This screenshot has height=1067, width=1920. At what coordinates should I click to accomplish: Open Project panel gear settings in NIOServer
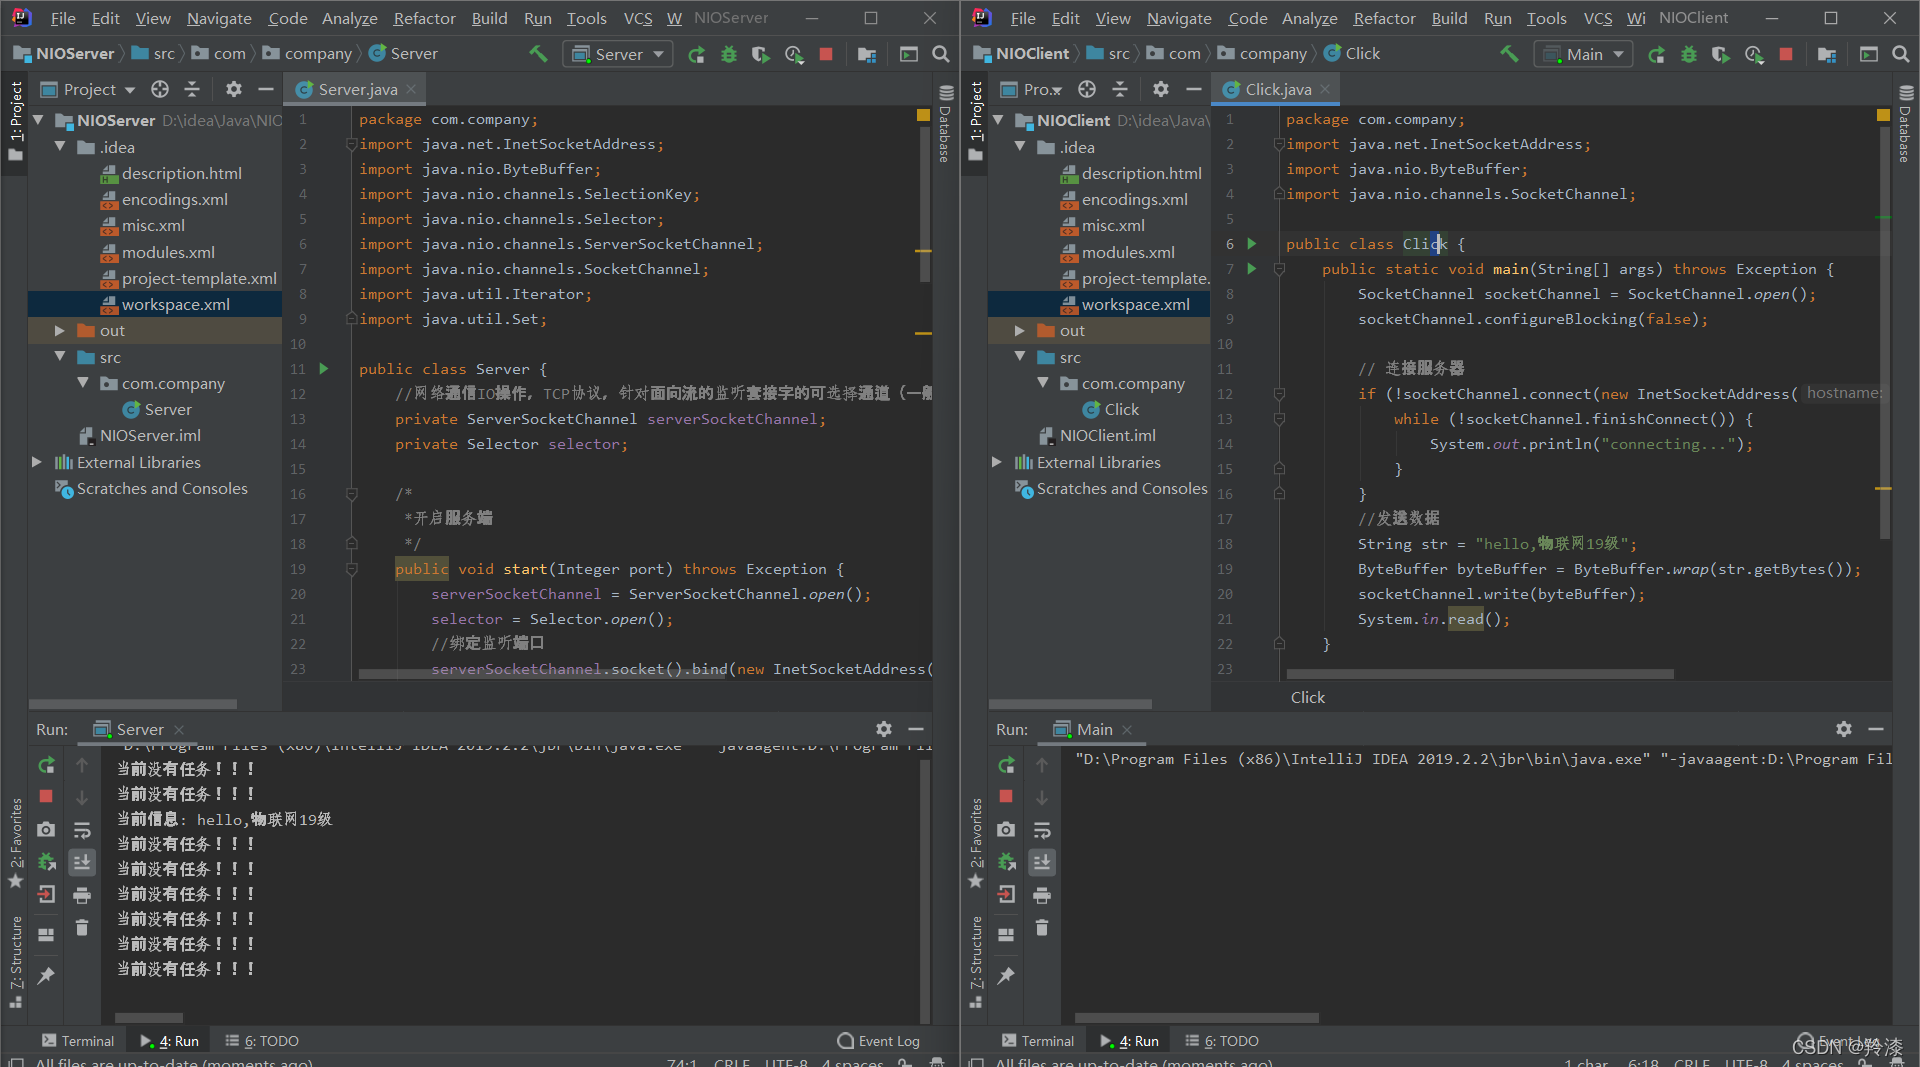(234, 89)
